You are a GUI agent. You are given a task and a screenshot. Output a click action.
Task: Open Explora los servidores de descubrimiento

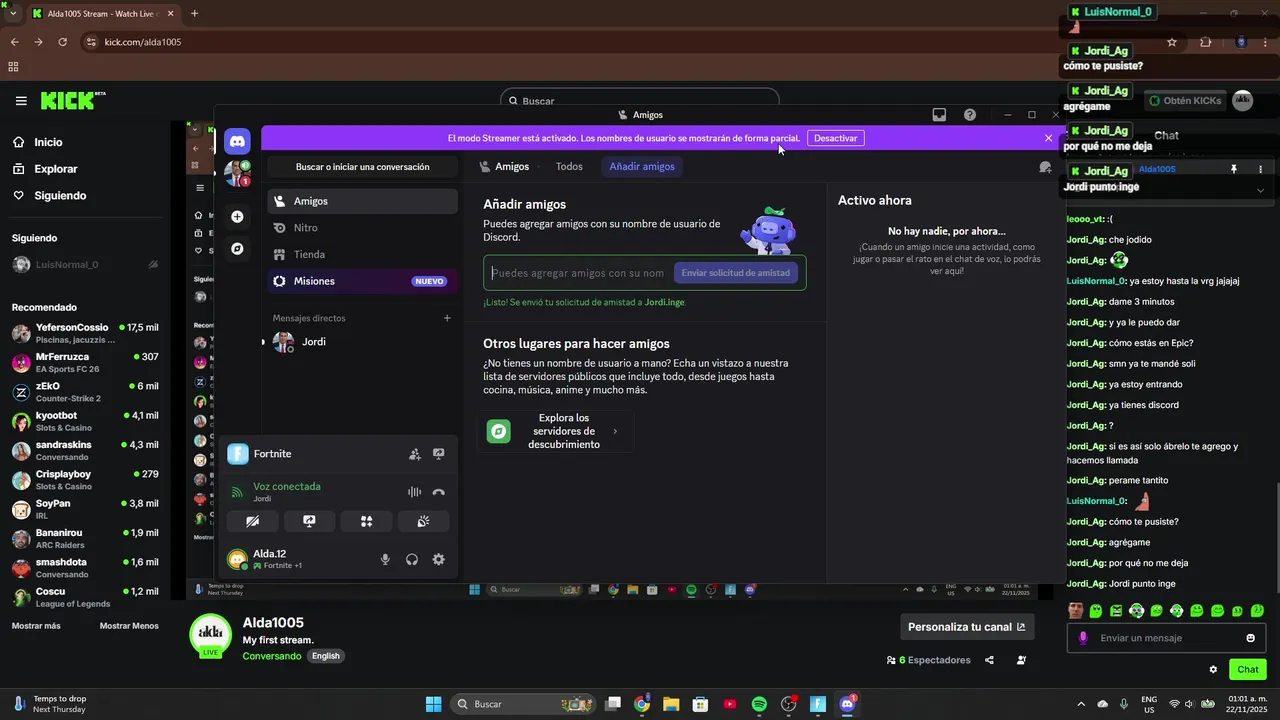tap(557, 431)
